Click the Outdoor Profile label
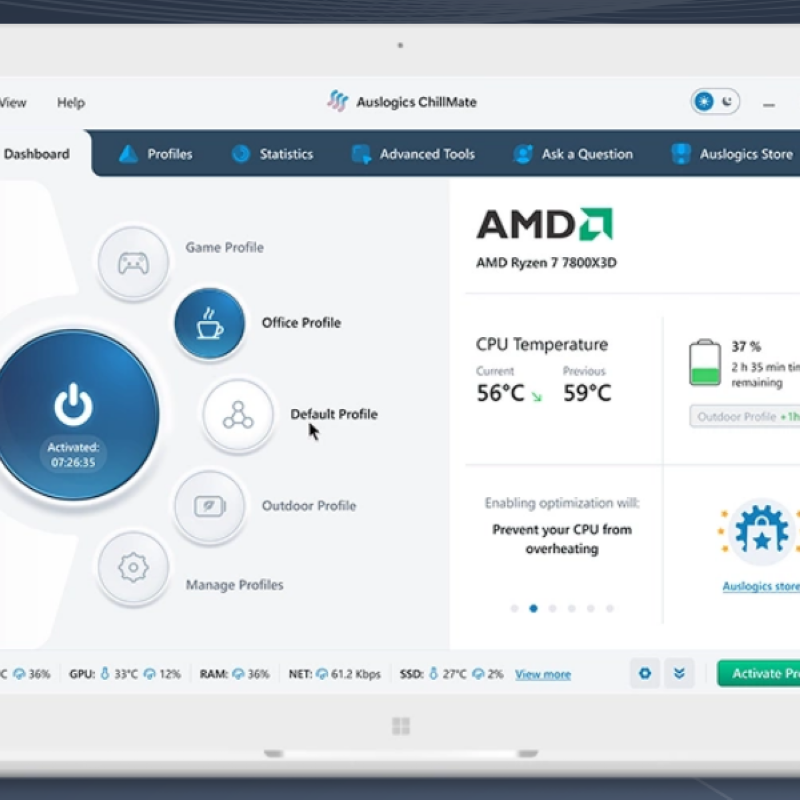This screenshot has height=800, width=800. [x=309, y=506]
